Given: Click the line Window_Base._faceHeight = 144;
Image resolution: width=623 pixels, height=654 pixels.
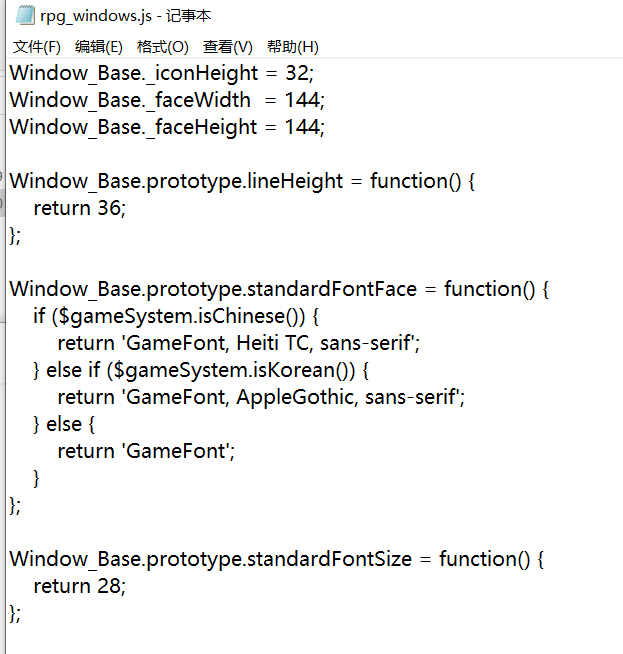Looking at the screenshot, I should click(x=167, y=127).
